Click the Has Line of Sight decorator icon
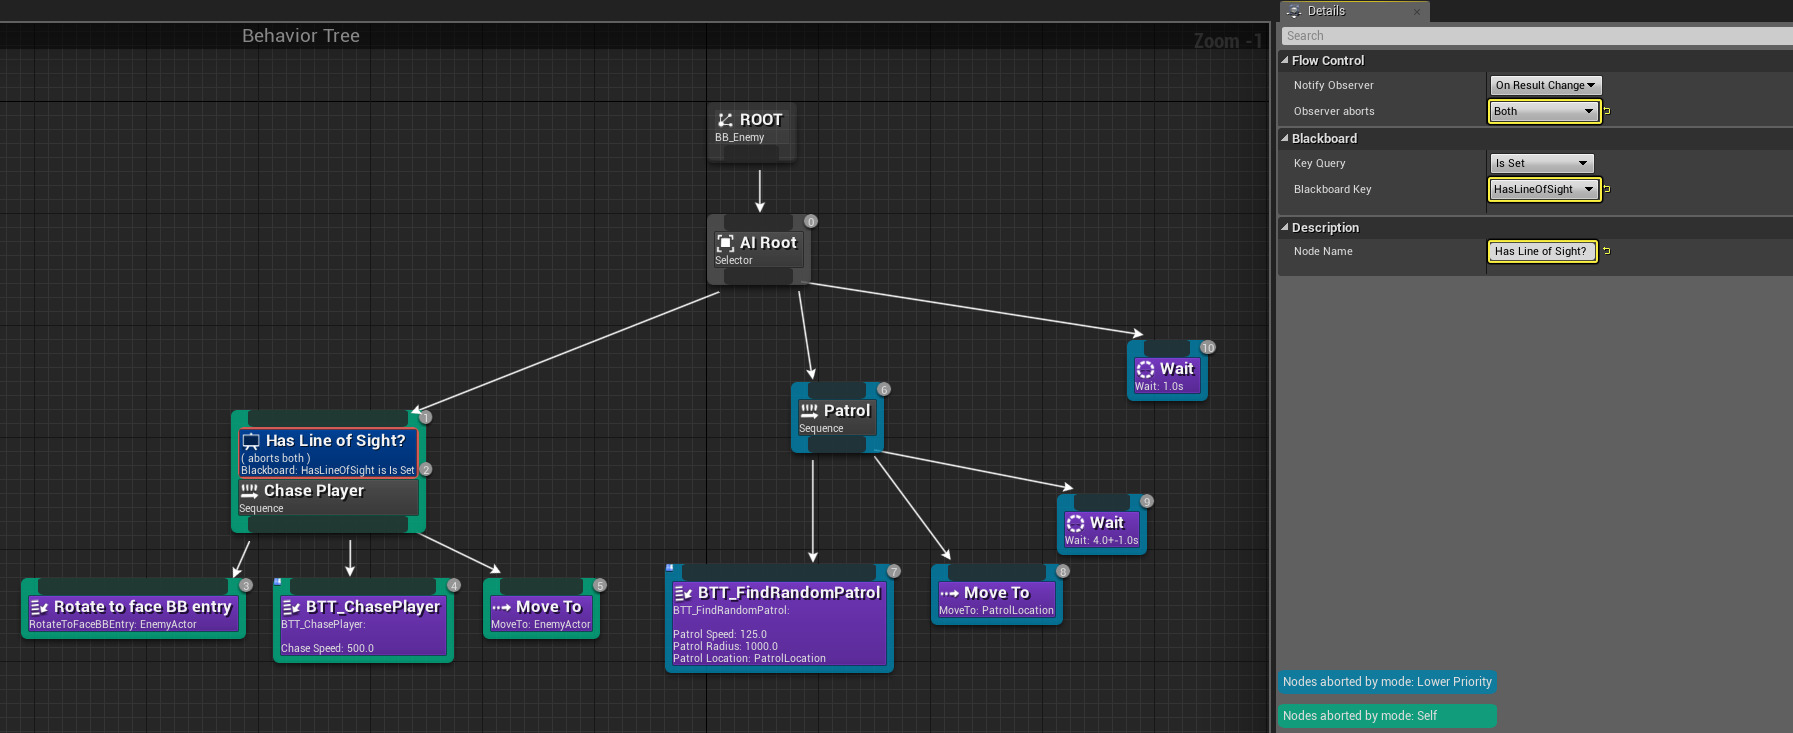The image size is (1793, 733). coord(251,441)
